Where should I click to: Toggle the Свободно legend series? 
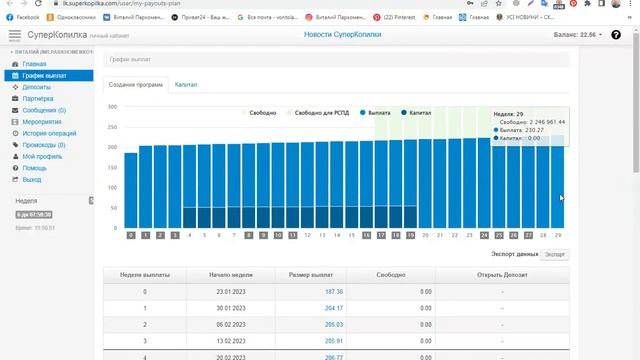pos(259,113)
